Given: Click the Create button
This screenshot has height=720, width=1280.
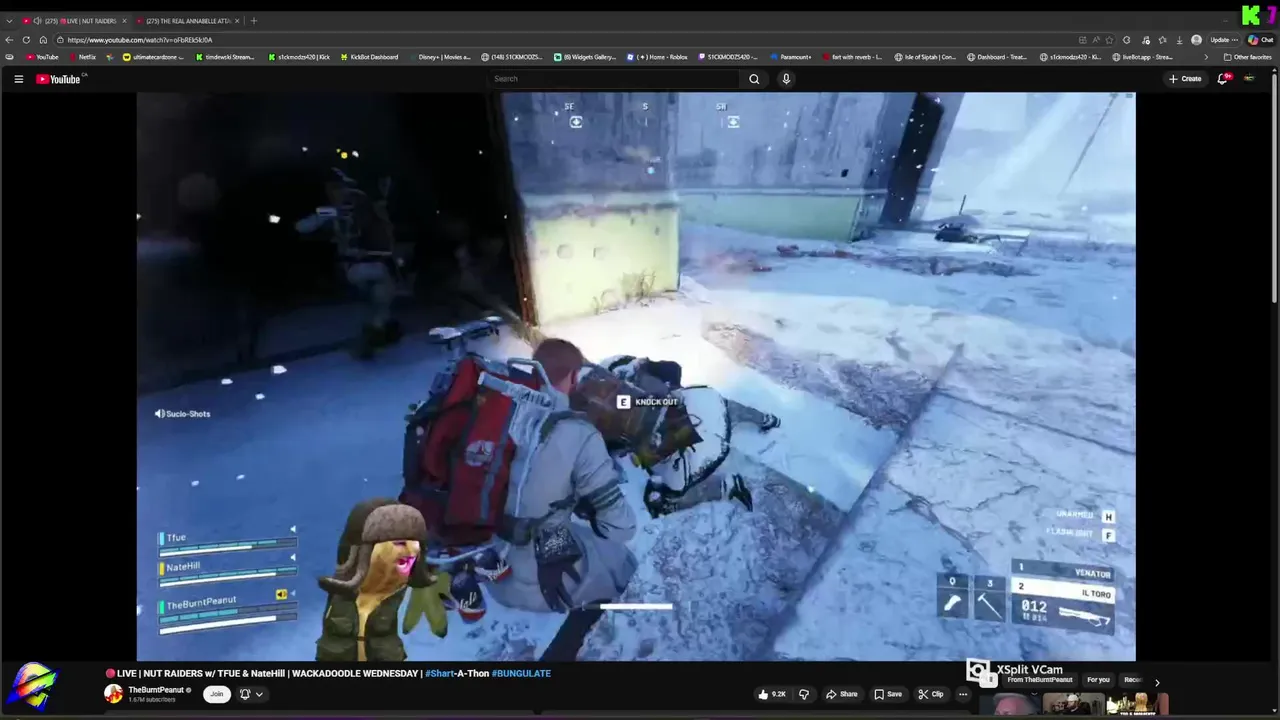Looking at the screenshot, I should point(1185,79).
